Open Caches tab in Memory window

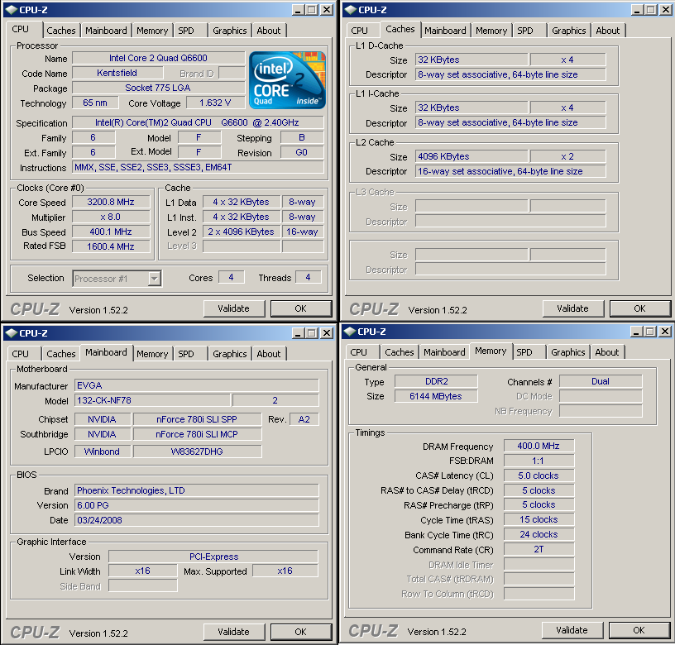(399, 352)
